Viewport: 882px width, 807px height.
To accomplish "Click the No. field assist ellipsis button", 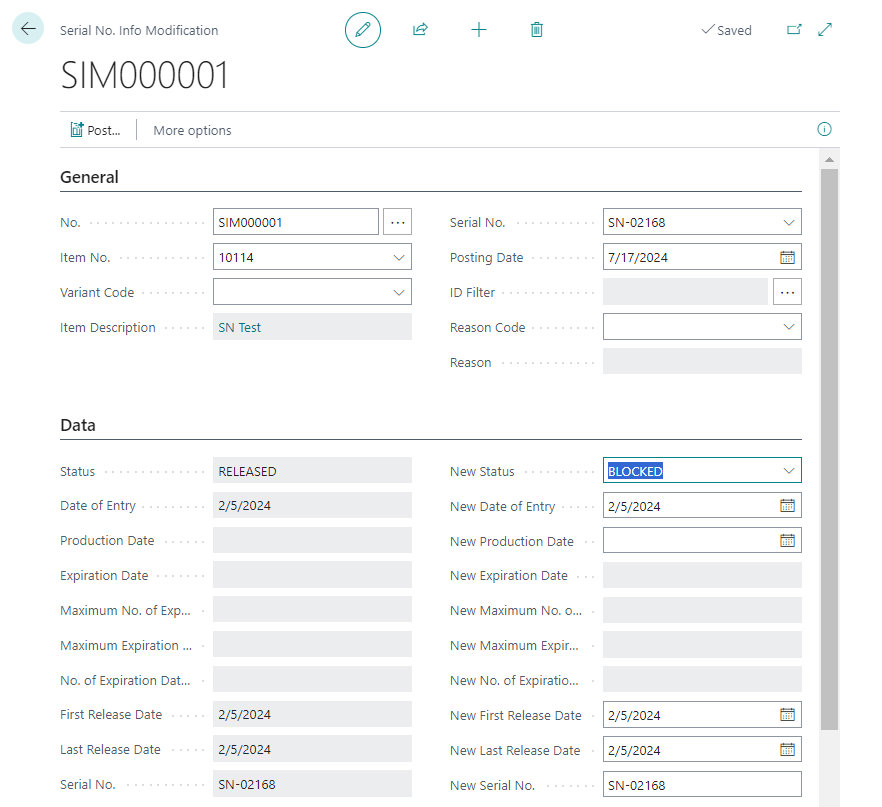I will [397, 222].
